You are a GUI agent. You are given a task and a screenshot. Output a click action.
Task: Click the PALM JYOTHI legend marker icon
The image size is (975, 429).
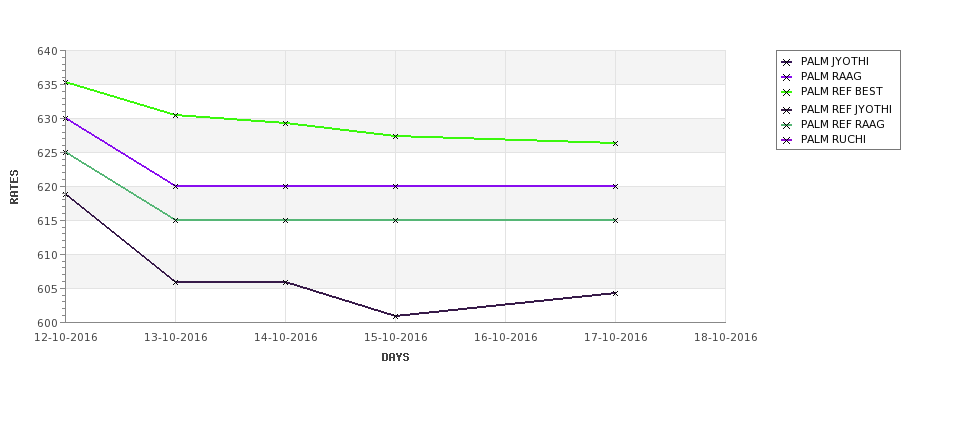(787, 62)
